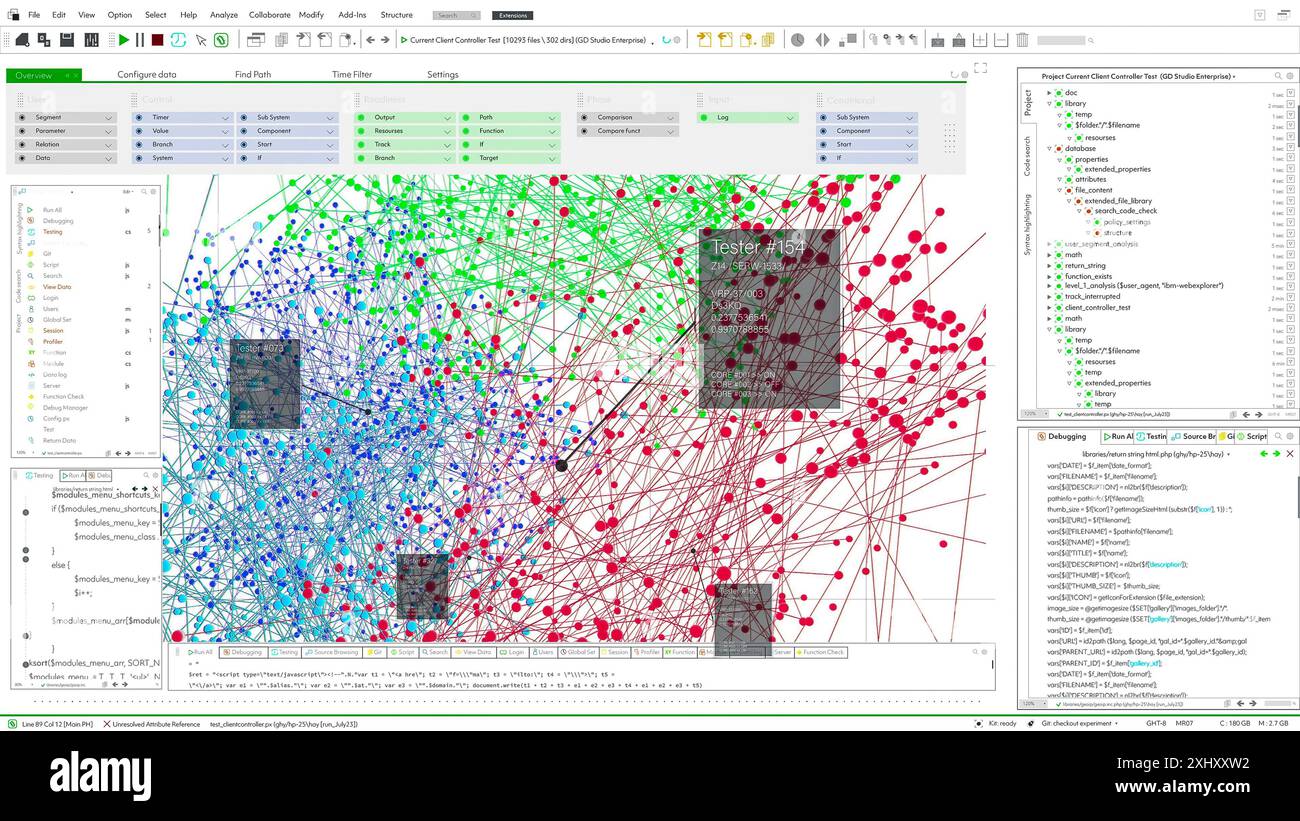Click the Extensions button
This screenshot has width=1300, height=821.
coord(513,15)
